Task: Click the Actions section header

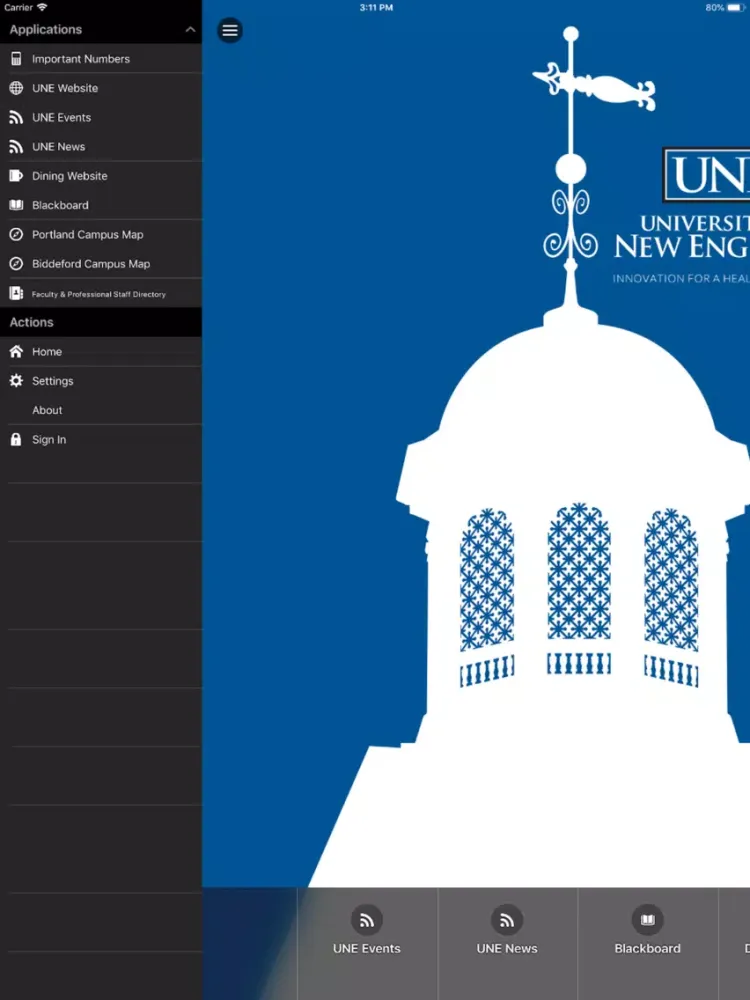Action: tap(101, 322)
